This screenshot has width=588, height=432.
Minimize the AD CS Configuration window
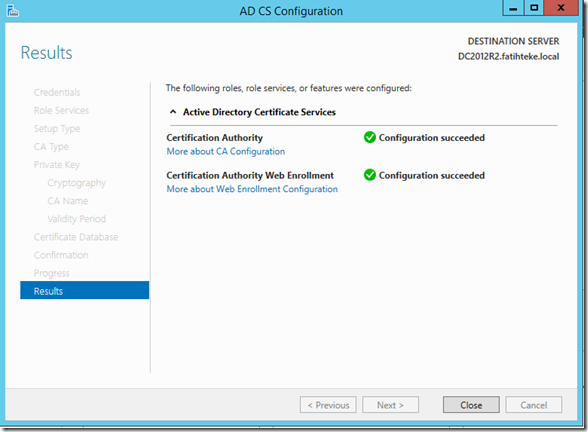[x=513, y=8]
